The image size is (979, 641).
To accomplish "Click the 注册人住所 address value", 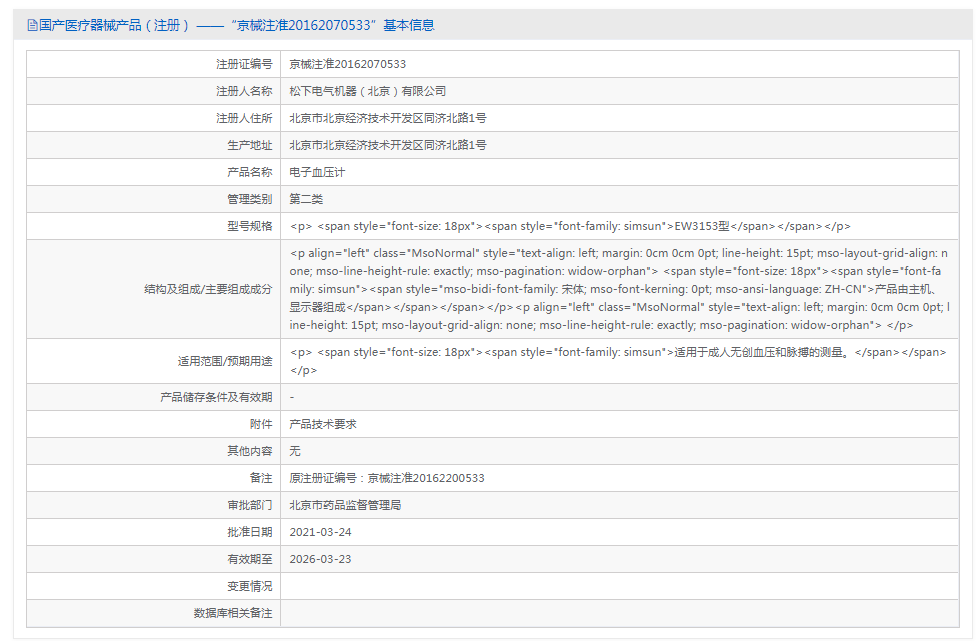I will (x=387, y=118).
